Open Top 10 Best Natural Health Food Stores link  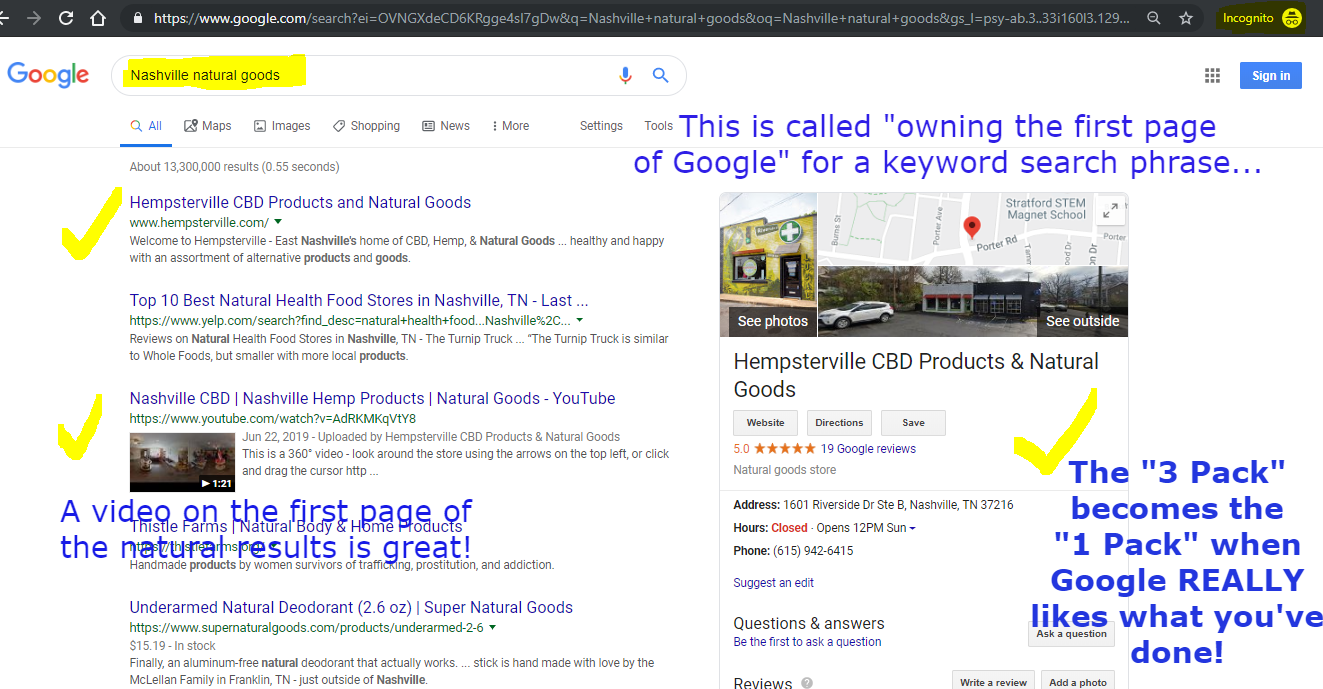point(359,301)
